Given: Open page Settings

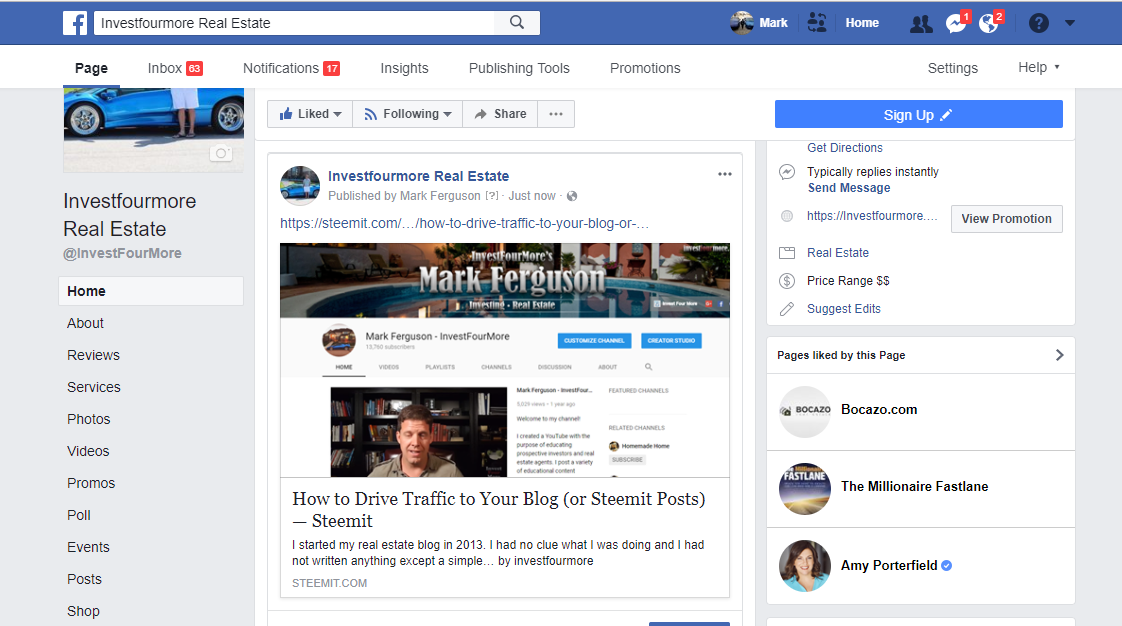Looking at the screenshot, I should (952, 68).
